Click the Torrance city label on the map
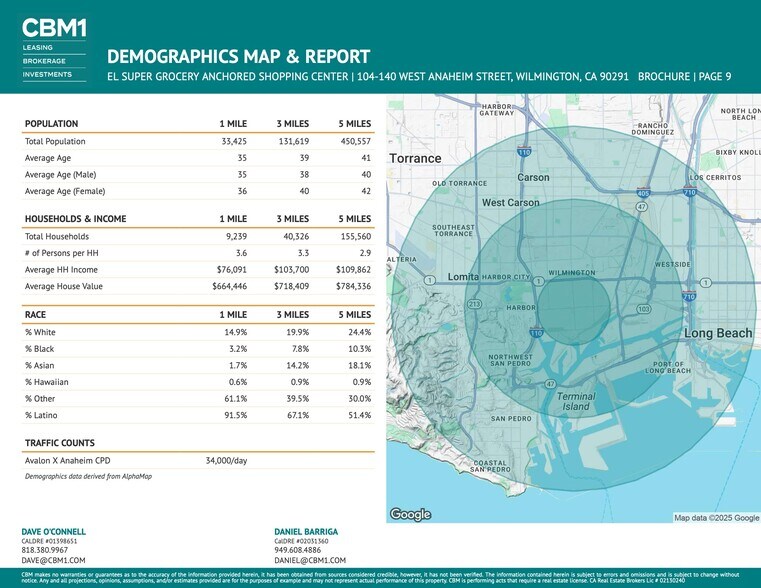Image resolution: width=761 pixels, height=588 pixels. (x=415, y=158)
